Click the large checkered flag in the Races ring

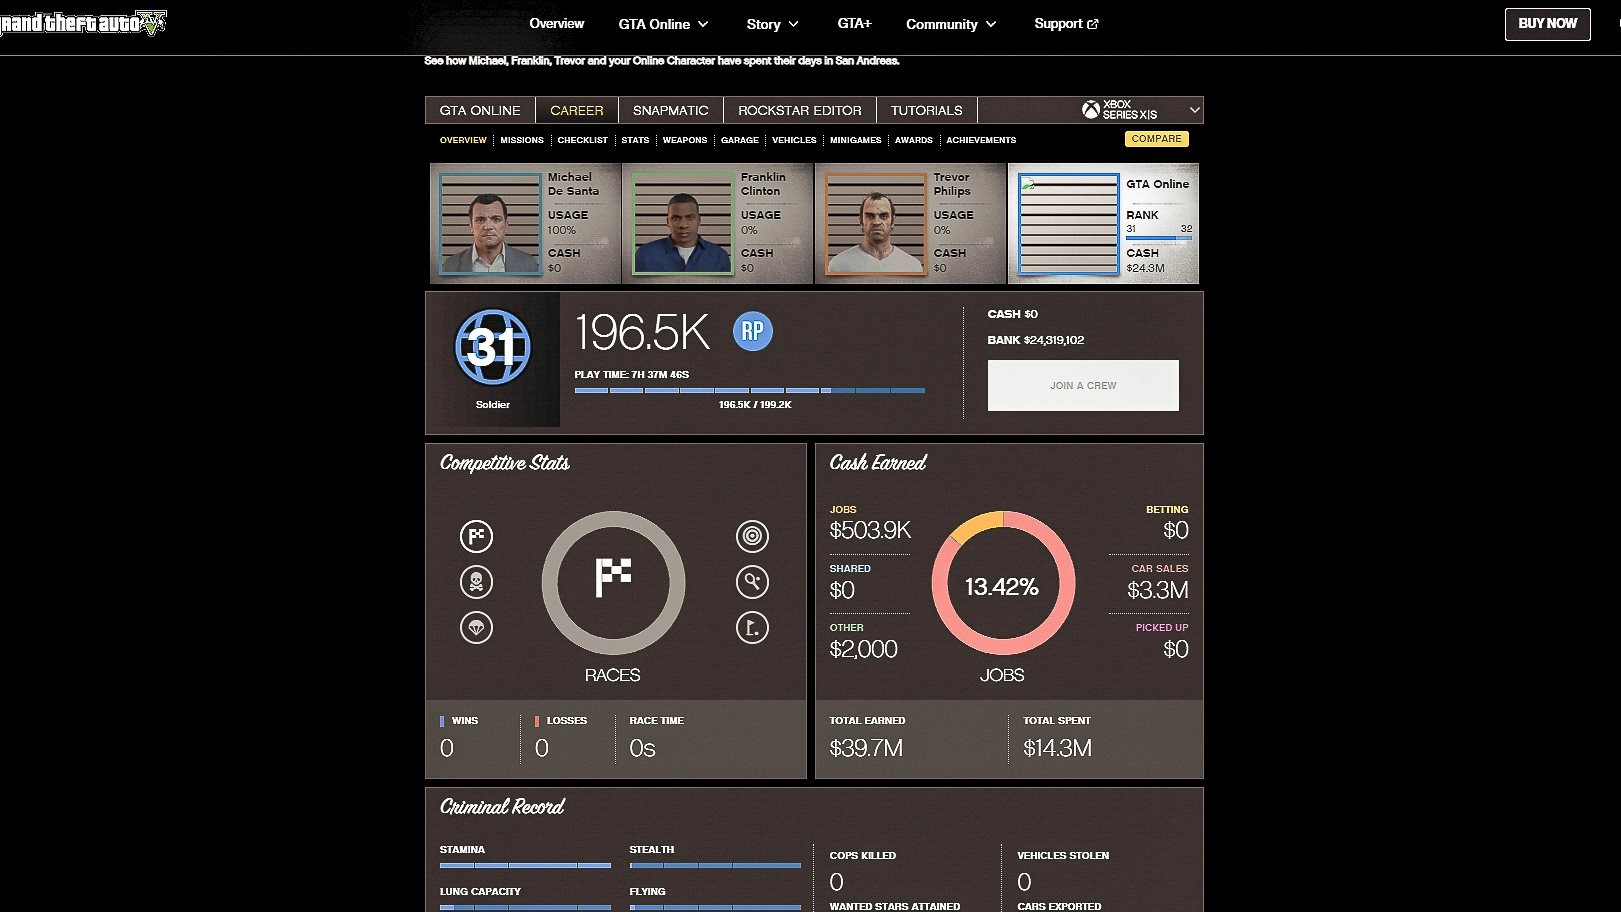tap(613, 578)
